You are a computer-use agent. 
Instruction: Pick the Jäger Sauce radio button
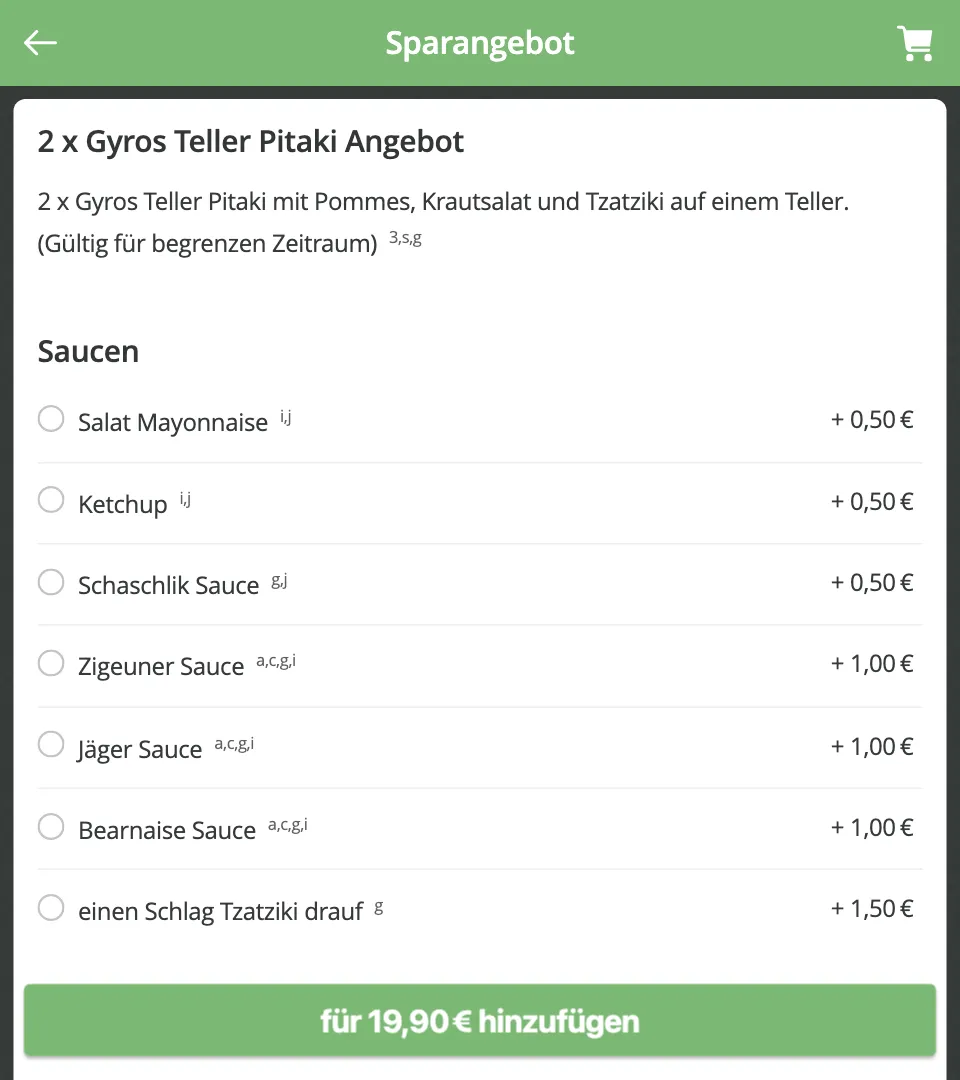coord(51,745)
